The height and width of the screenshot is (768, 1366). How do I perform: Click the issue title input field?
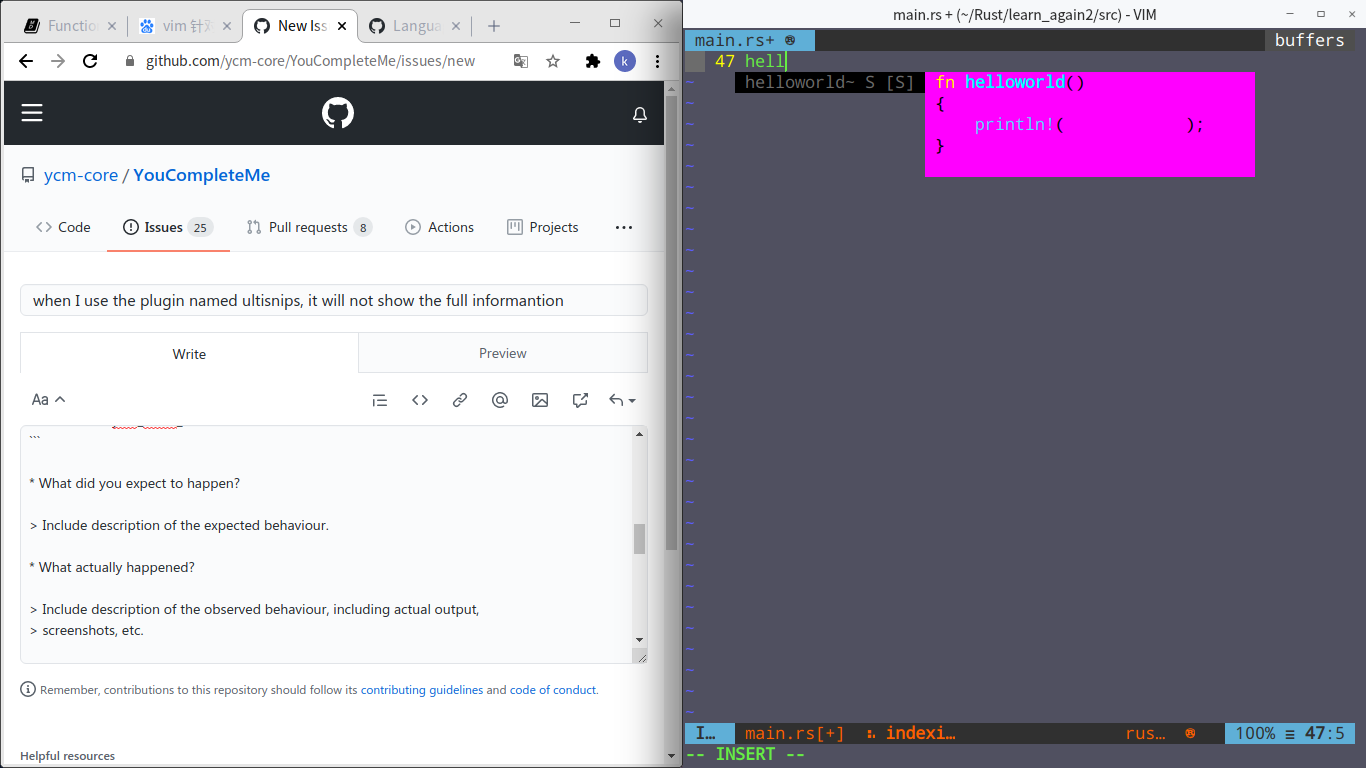[x=334, y=299]
